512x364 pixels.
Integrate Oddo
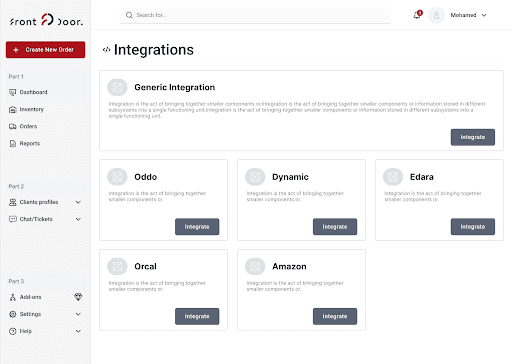coord(197,227)
